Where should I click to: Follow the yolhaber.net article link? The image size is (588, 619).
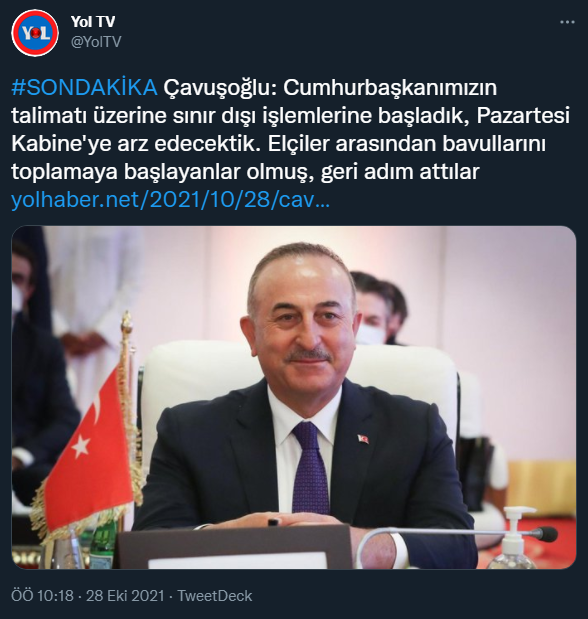170,200
